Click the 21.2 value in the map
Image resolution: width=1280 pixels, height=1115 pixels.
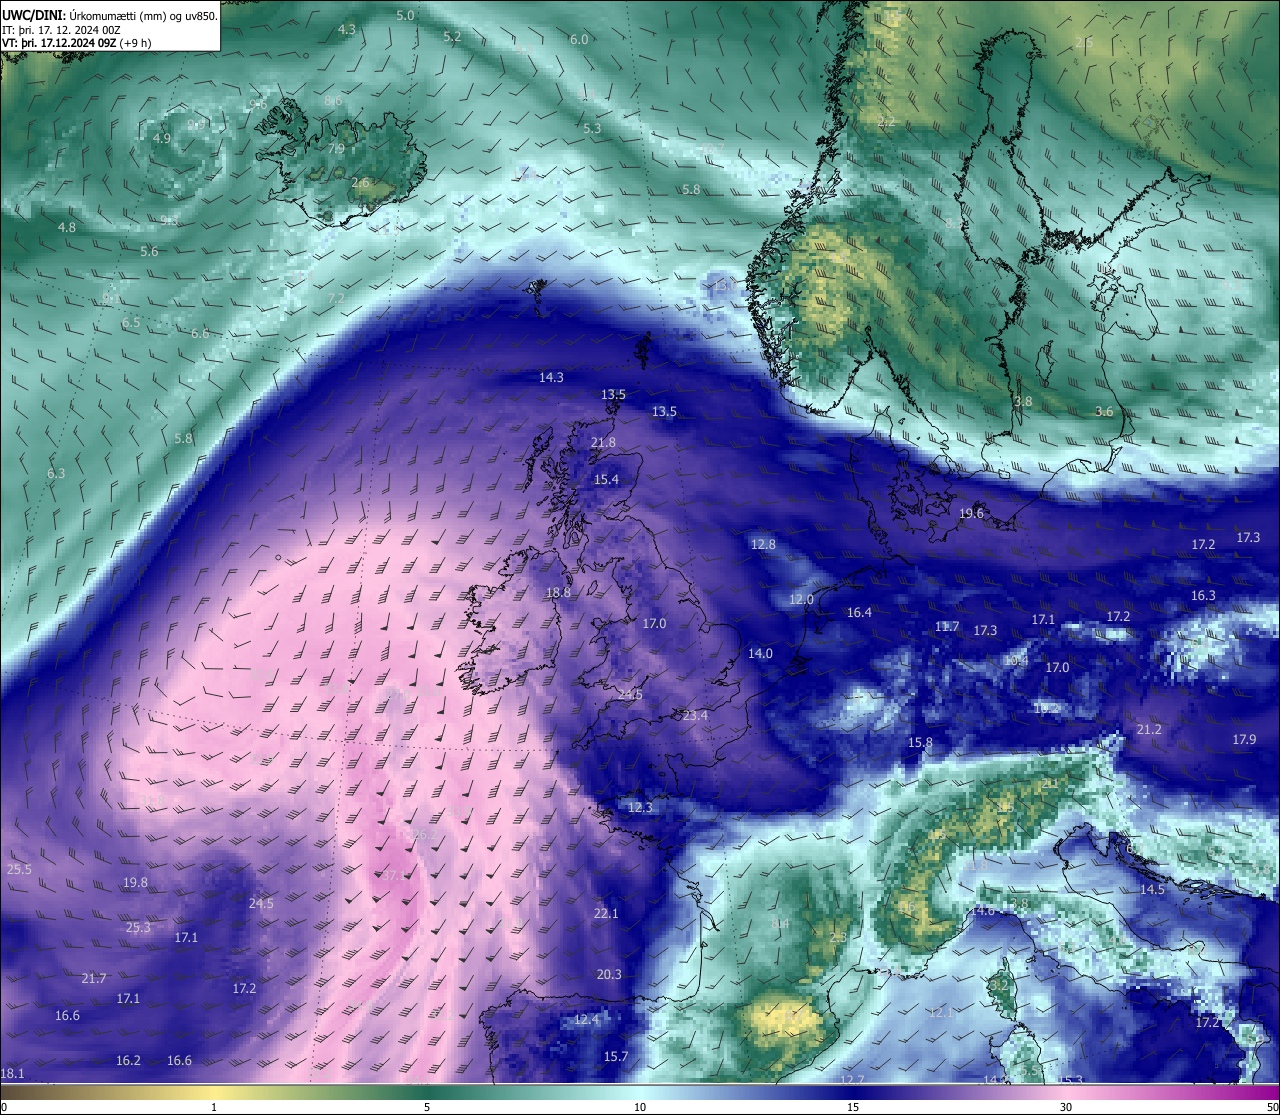tap(1149, 729)
